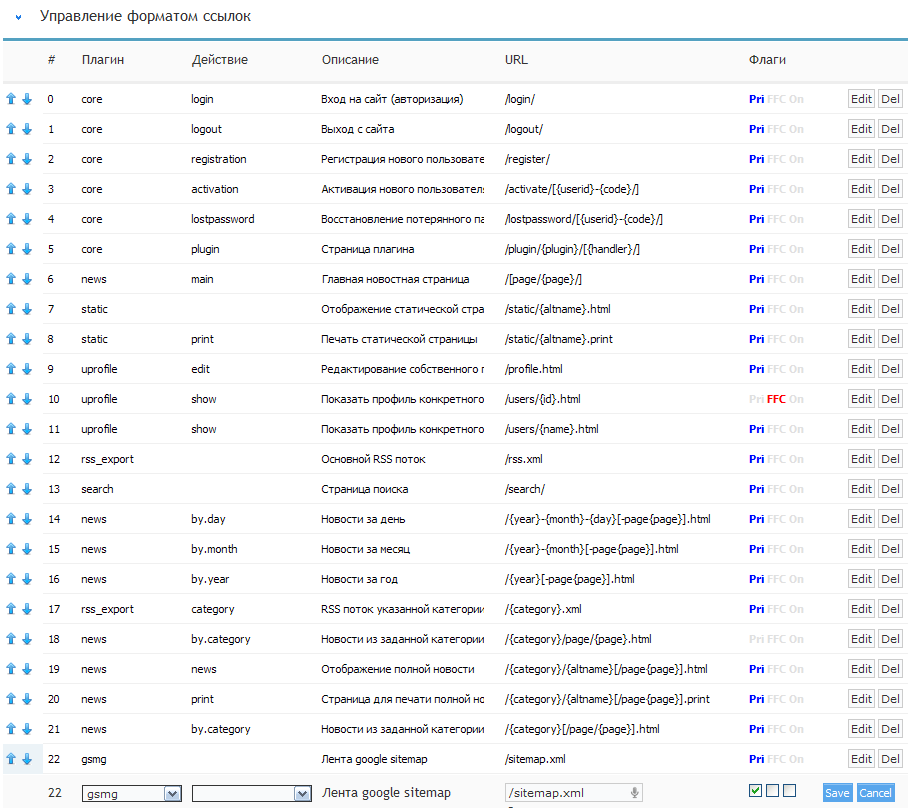Save the edited sitemap rule
This screenshot has width=913, height=808.
(x=837, y=793)
